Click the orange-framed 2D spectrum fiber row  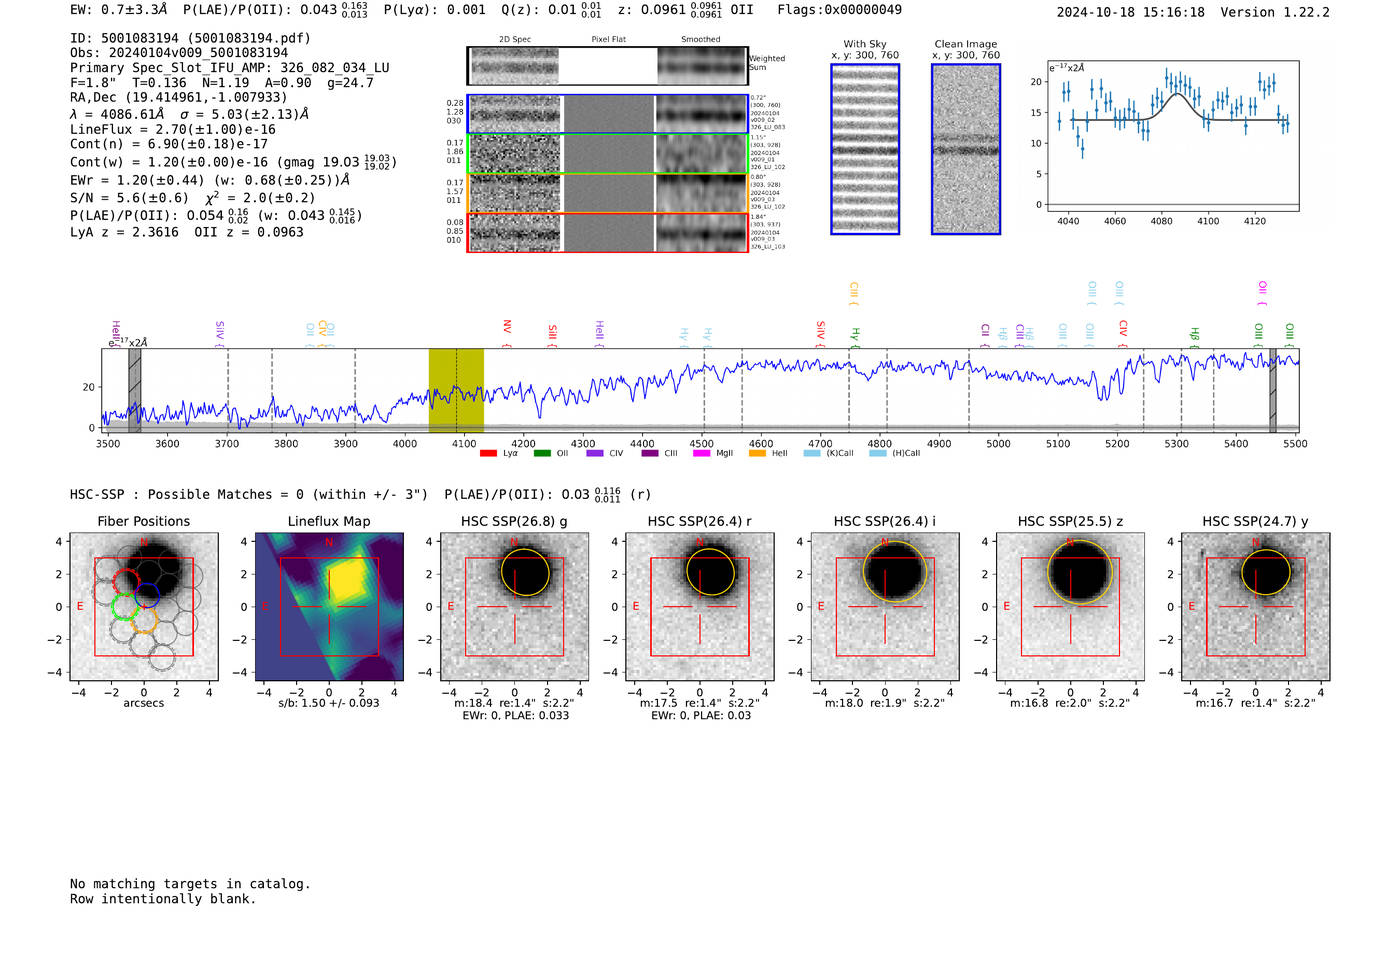click(x=607, y=193)
